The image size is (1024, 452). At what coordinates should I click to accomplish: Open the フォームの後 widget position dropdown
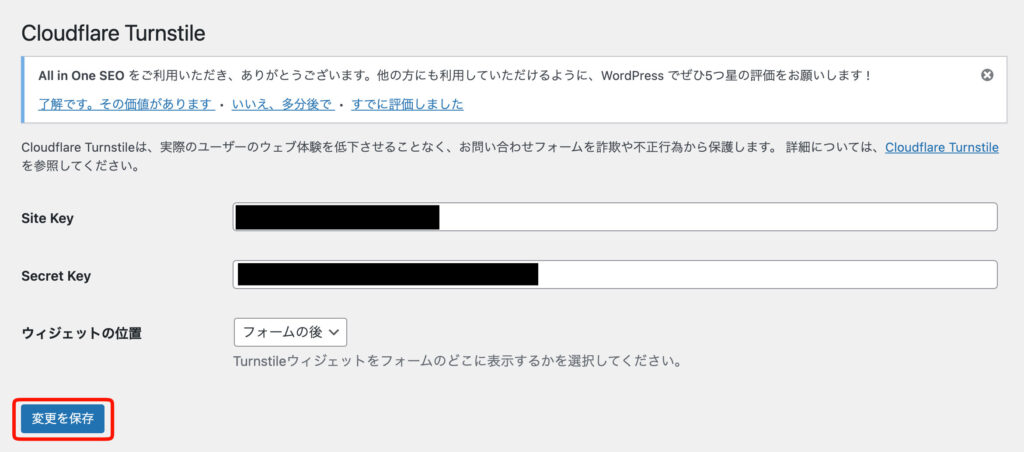click(x=290, y=332)
